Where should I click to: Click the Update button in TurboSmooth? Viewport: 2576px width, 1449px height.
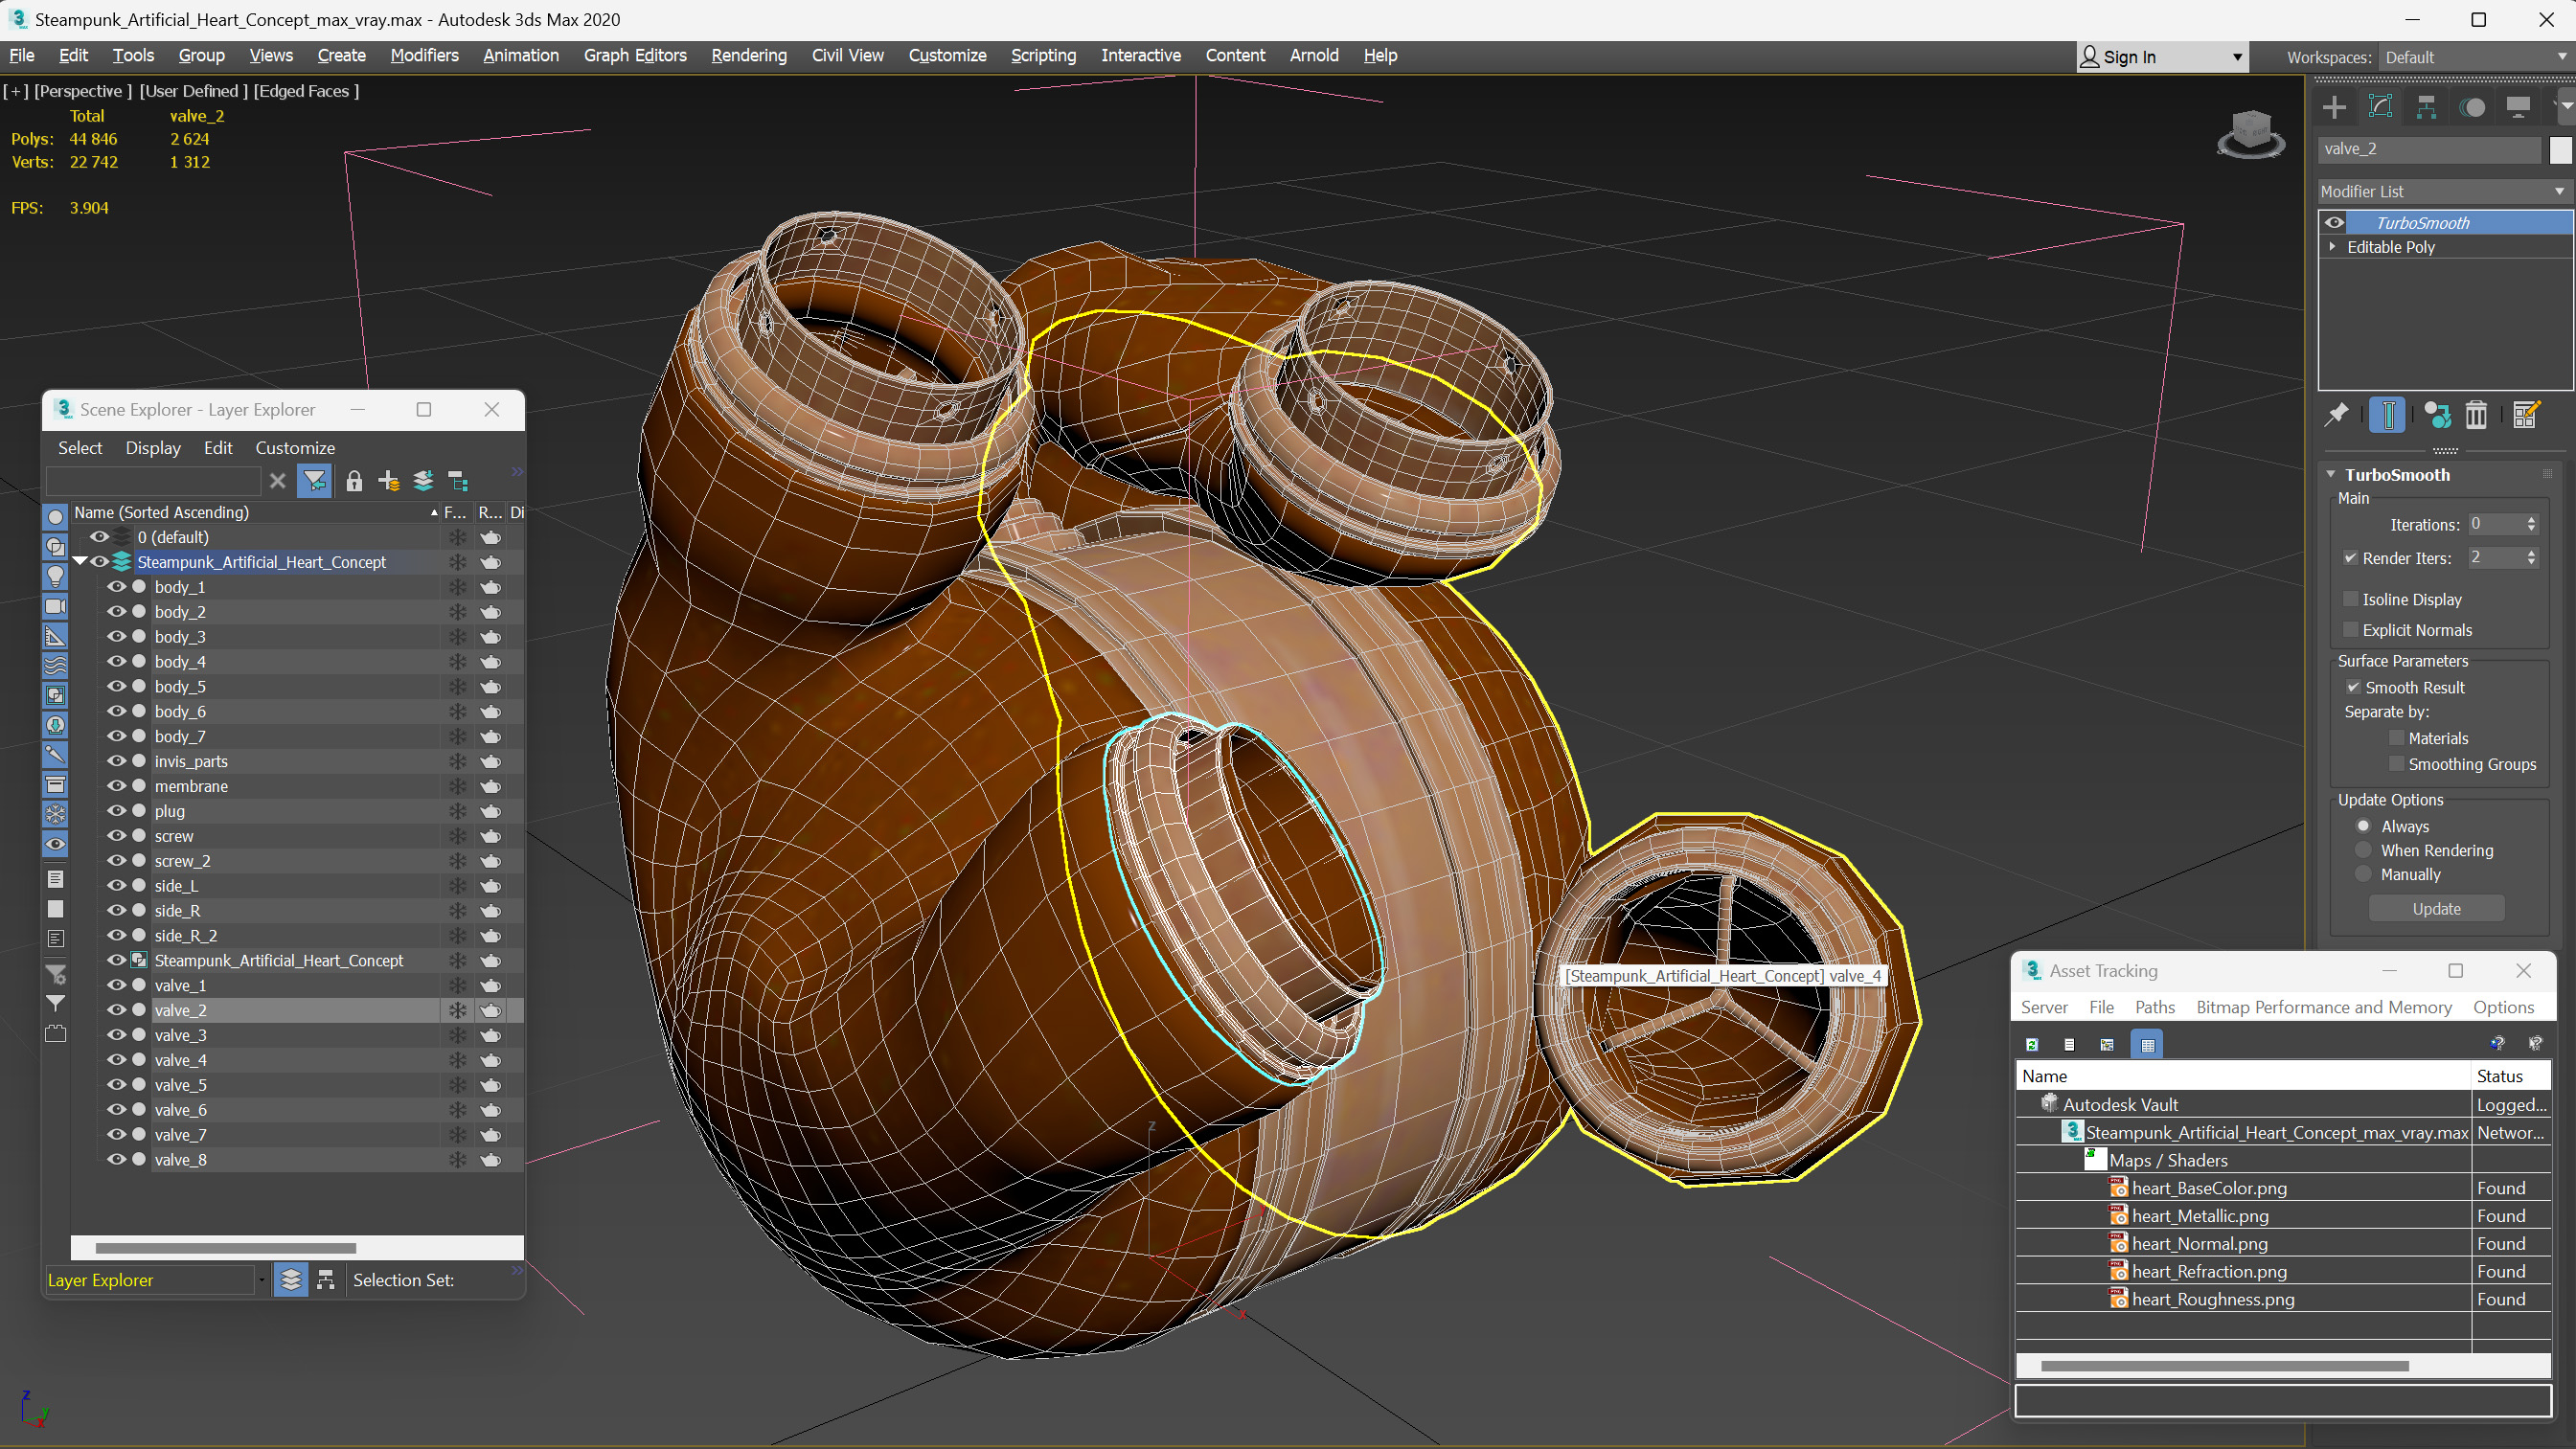[2436, 908]
